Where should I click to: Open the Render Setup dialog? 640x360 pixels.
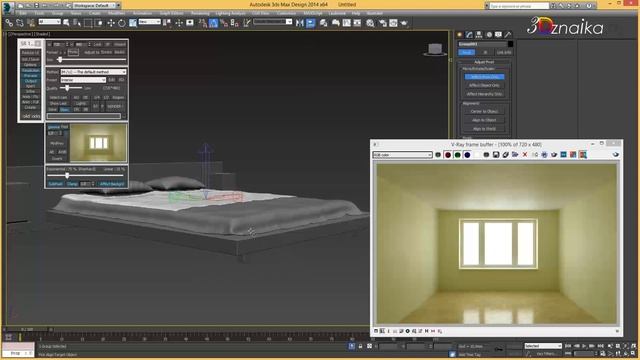[x=382, y=23]
